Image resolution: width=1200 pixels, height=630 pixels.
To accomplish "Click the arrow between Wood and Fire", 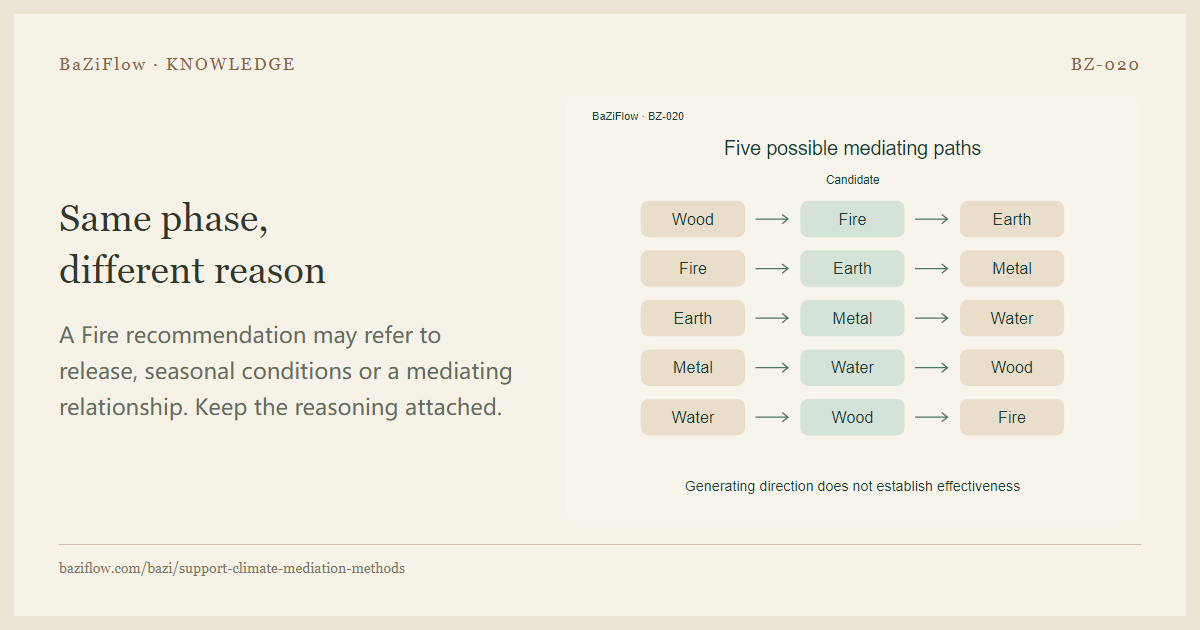I will click(772, 219).
